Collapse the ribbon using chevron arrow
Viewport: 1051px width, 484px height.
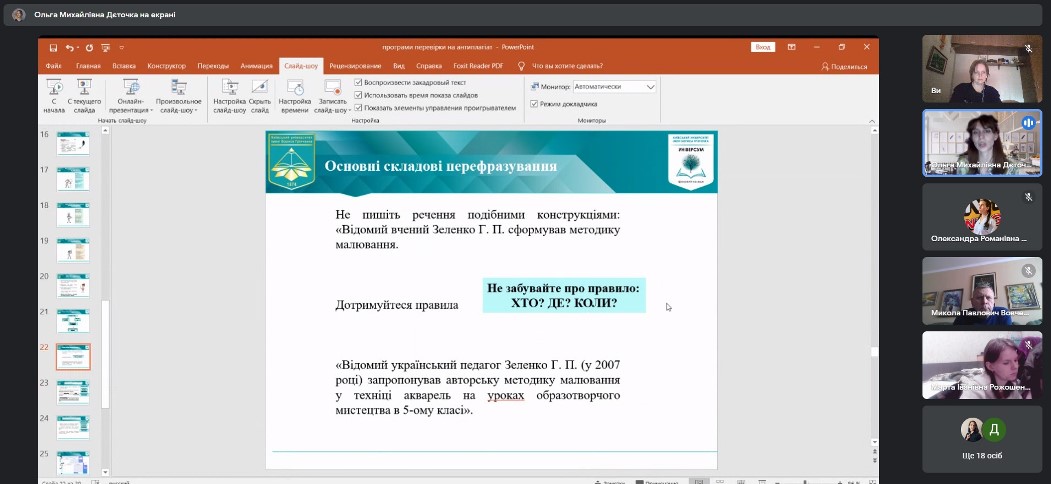click(872, 121)
